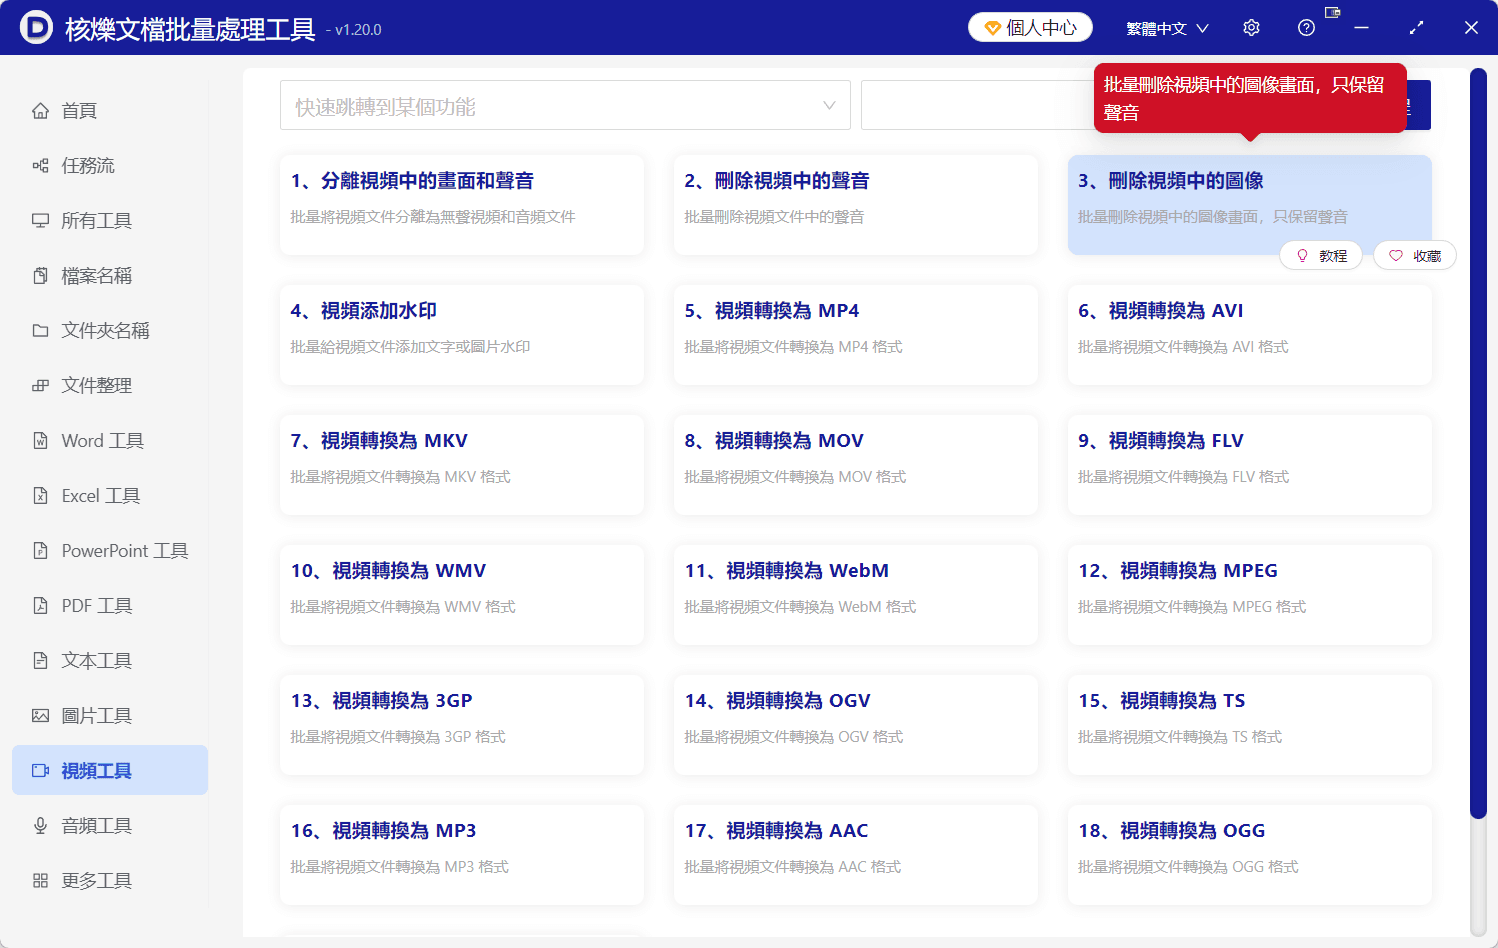Select the Excel file icon in the sidebar
Viewport: 1498px width, 948px height.
(x=40, y=496)
